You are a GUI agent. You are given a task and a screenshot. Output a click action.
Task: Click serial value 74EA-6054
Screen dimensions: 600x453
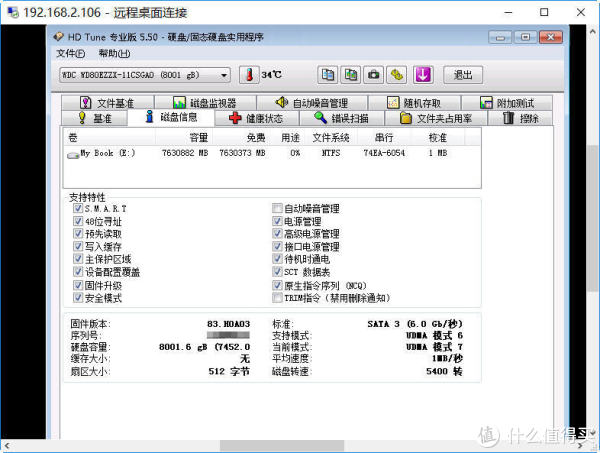coord(384,153)
